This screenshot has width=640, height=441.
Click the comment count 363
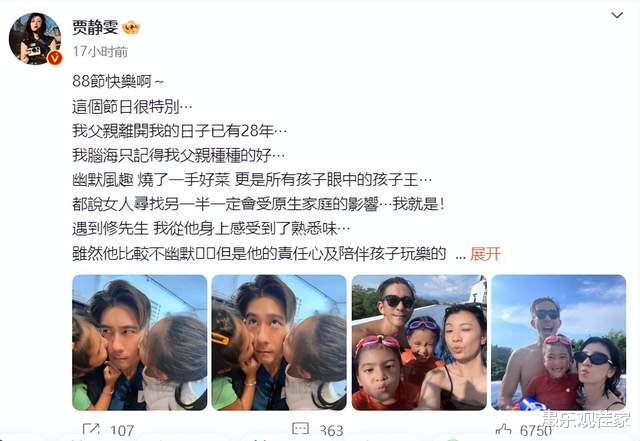click(331, 430)
